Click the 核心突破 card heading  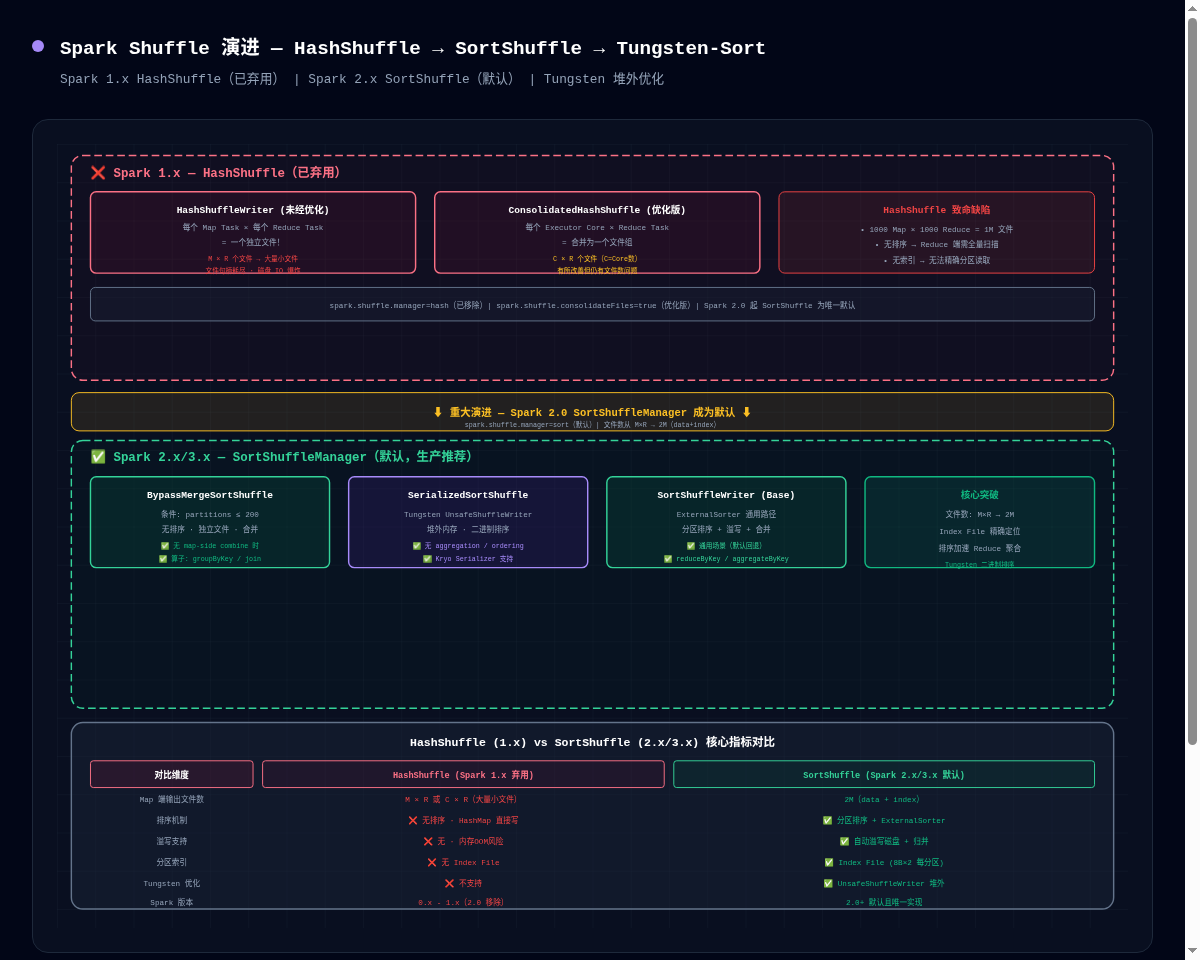coord(980,495)
